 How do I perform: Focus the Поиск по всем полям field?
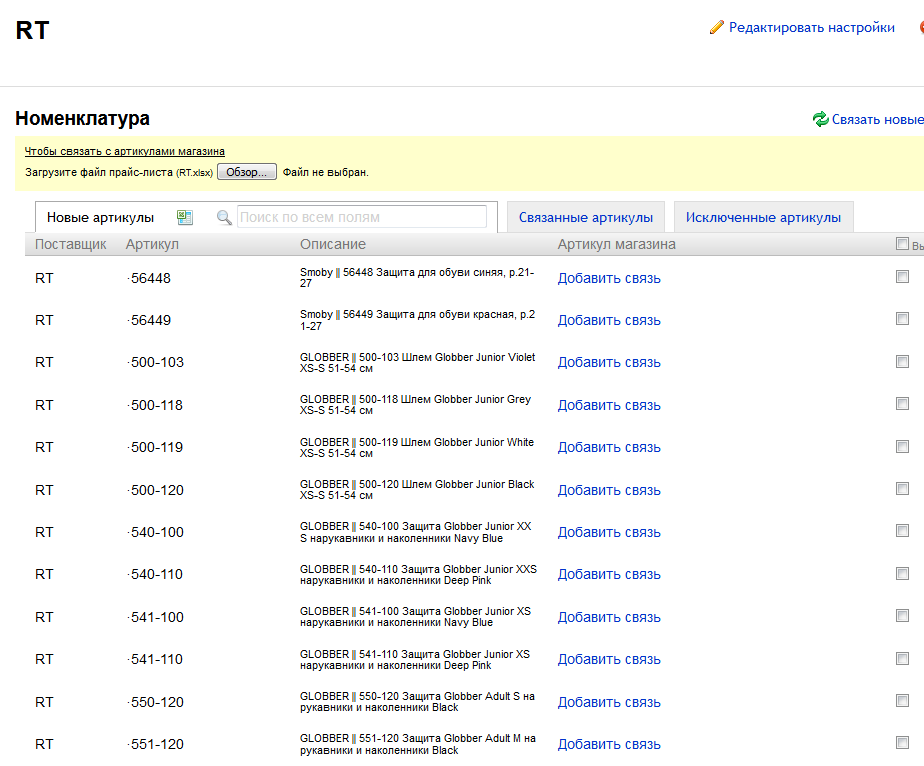click(x=362, y=217)
